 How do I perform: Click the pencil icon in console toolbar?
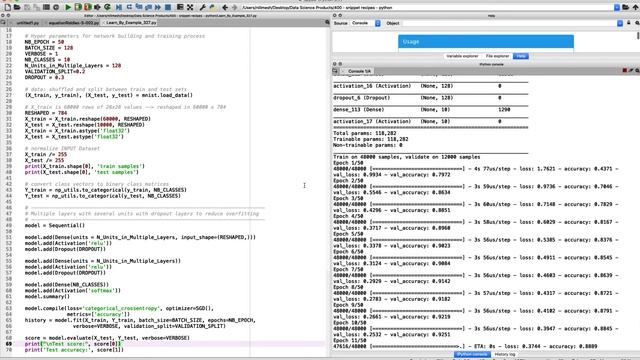(x=631, y=71)
